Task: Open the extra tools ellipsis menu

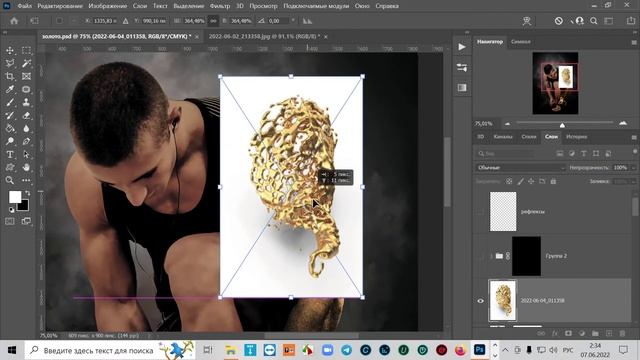Action: tap(26, 180)
